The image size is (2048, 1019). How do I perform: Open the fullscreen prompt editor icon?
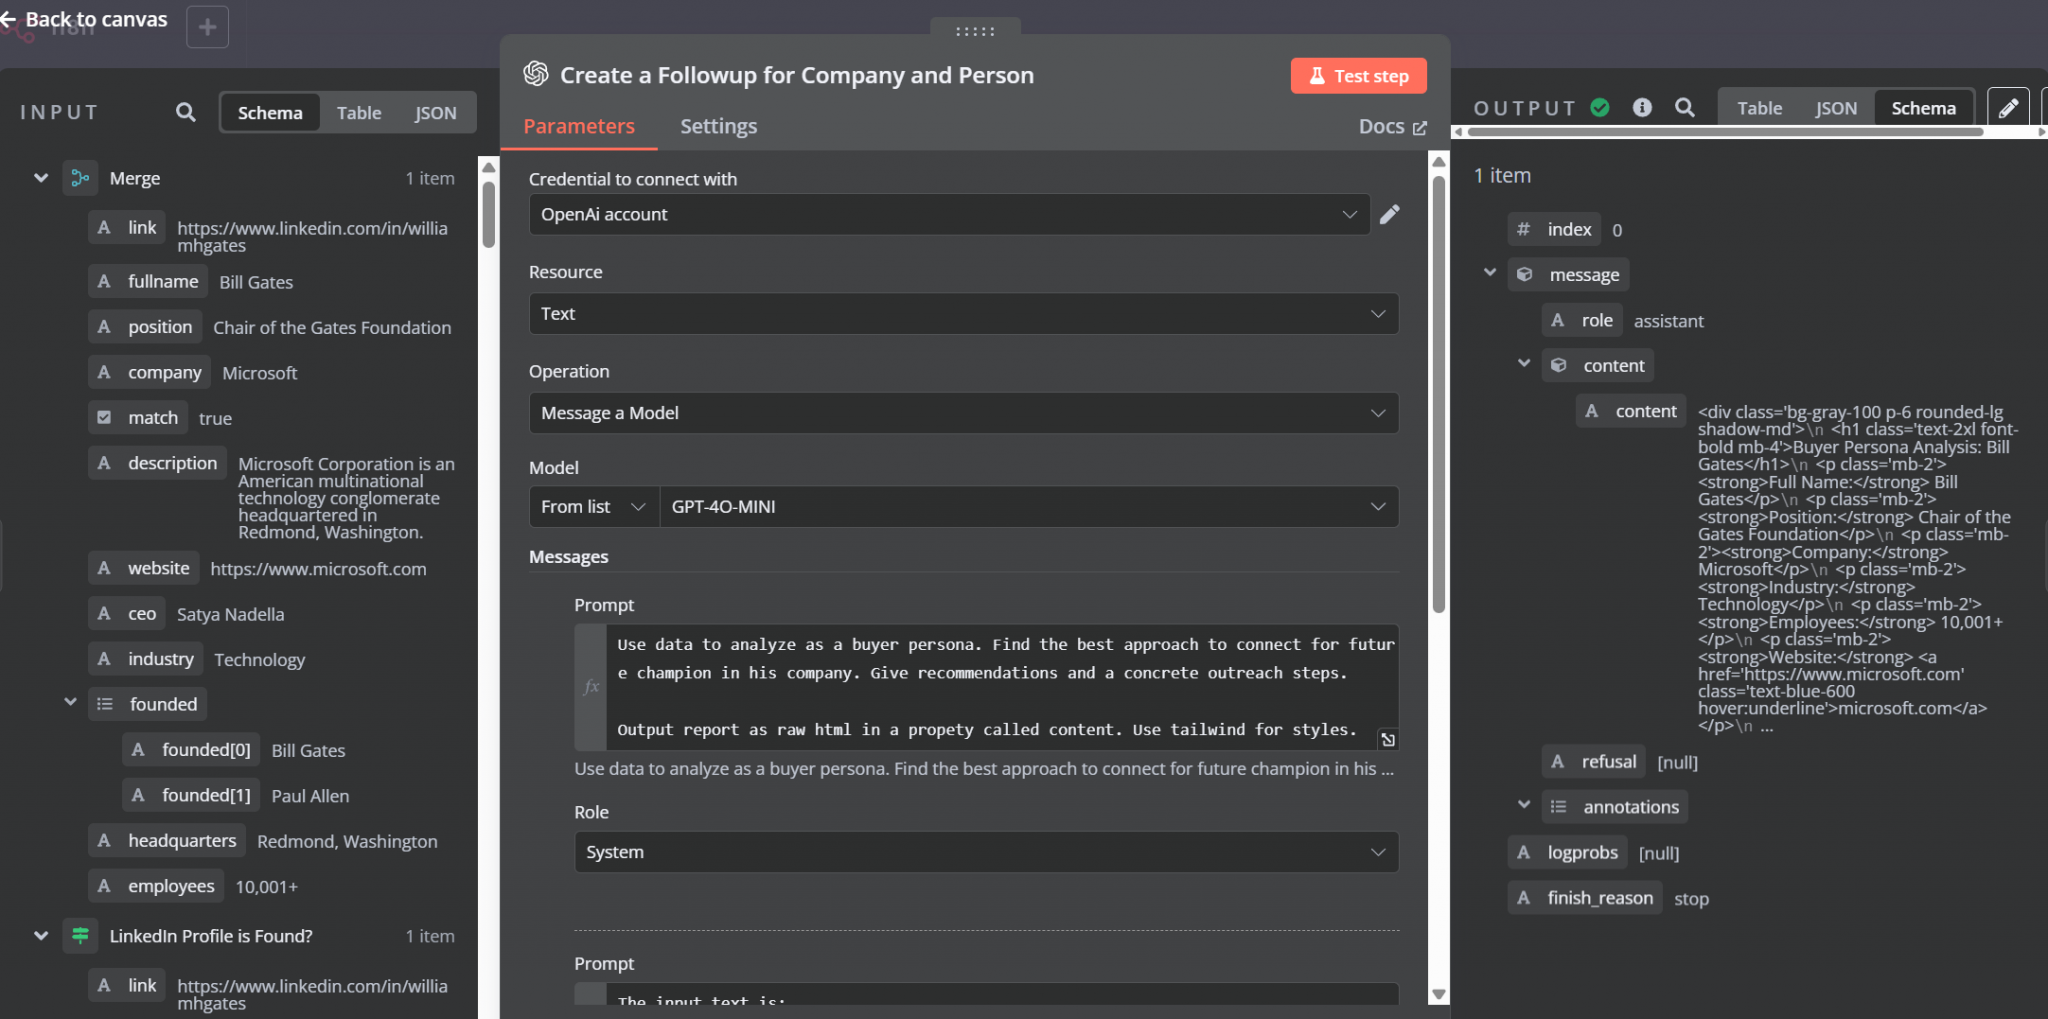pyautogui.click(x=1388, y=739)
